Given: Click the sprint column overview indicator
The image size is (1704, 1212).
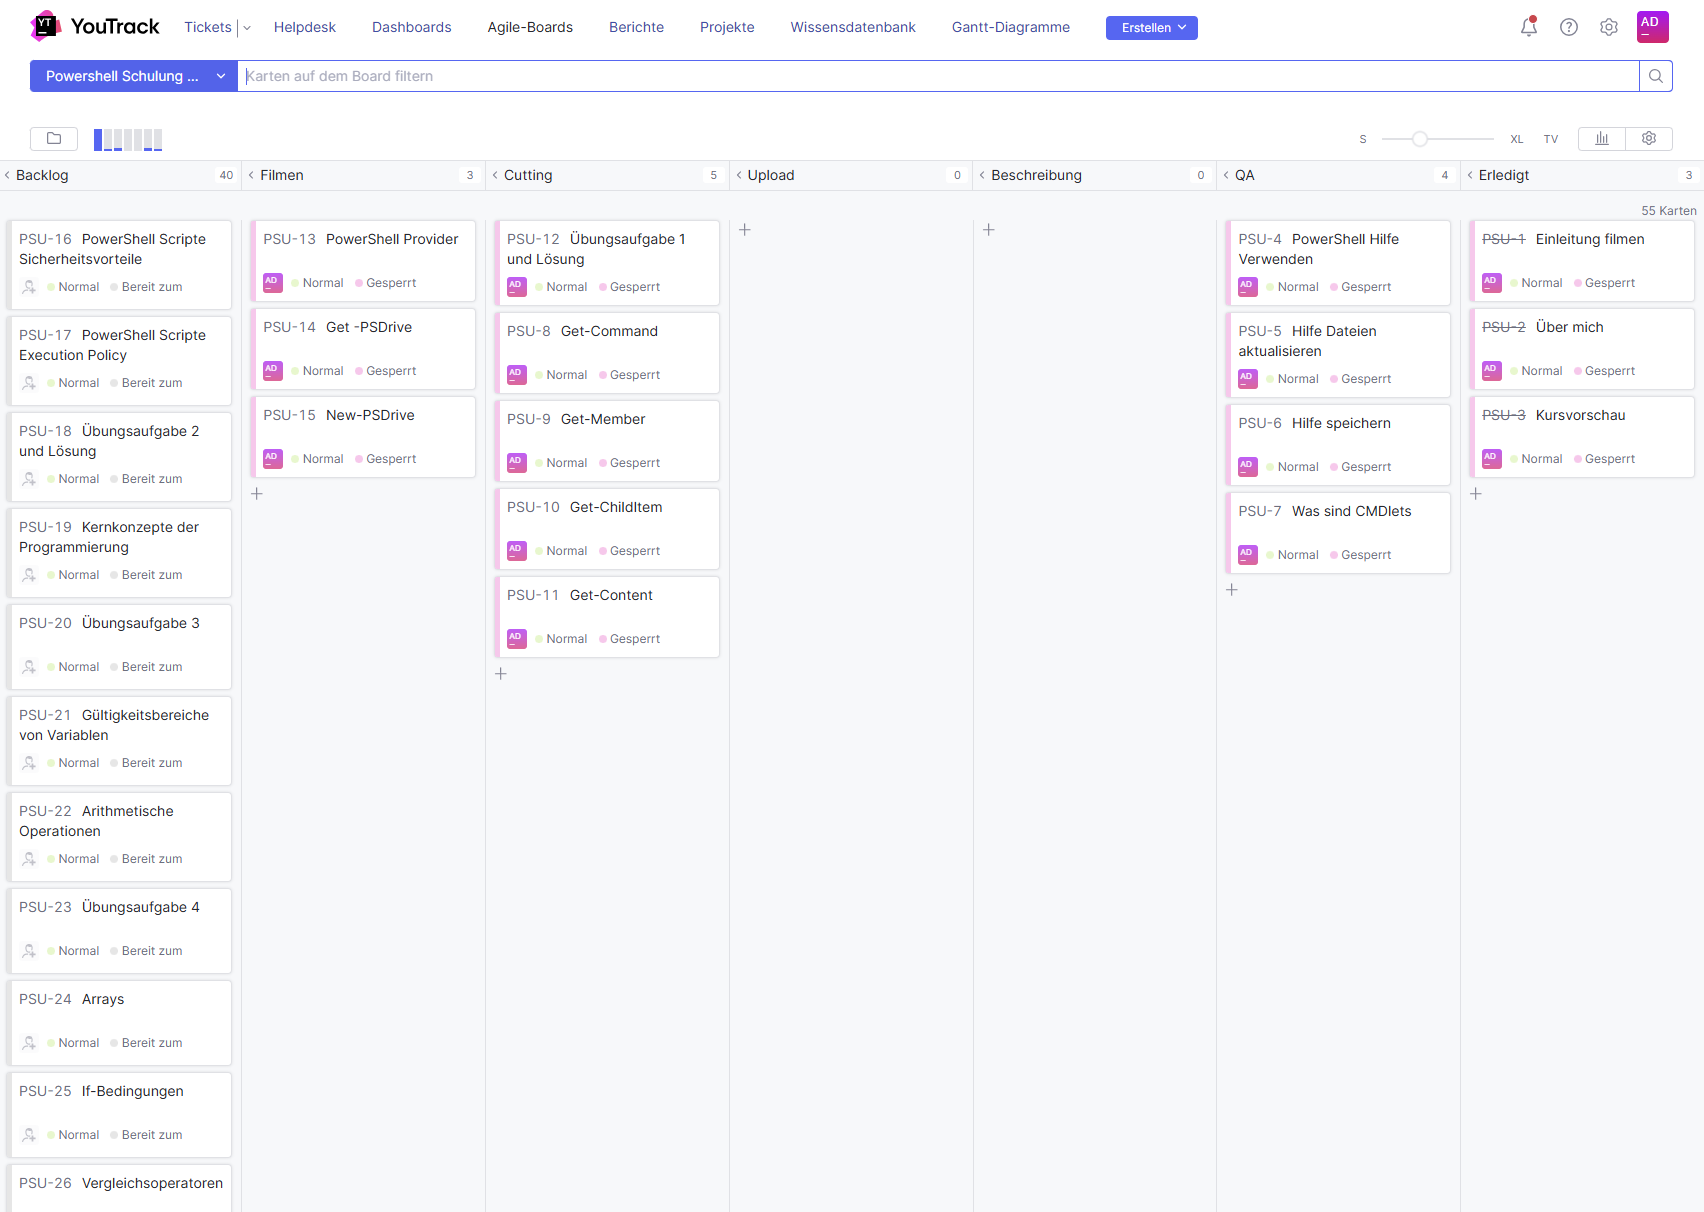Looking at the screenshot, I should coord(128,140).
